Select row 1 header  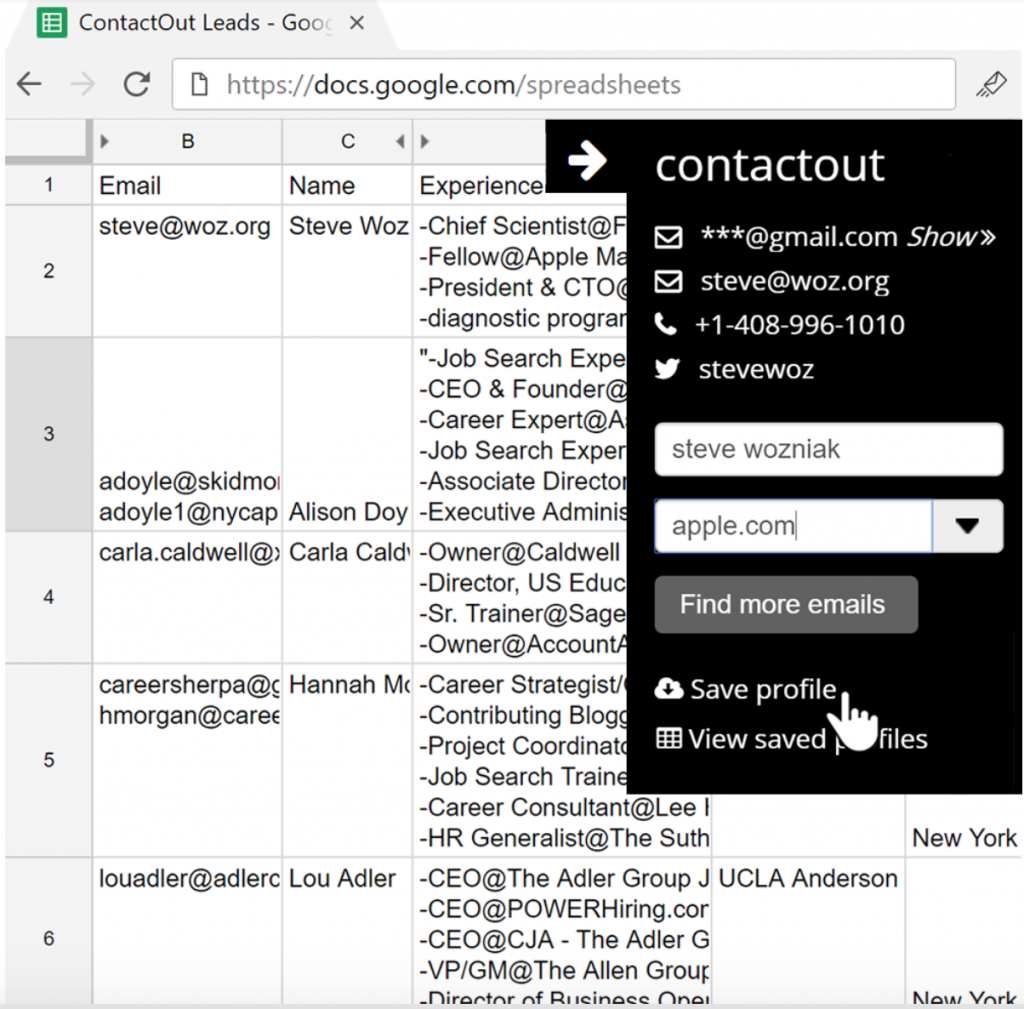pyautogui.click(x=48, y=185)
